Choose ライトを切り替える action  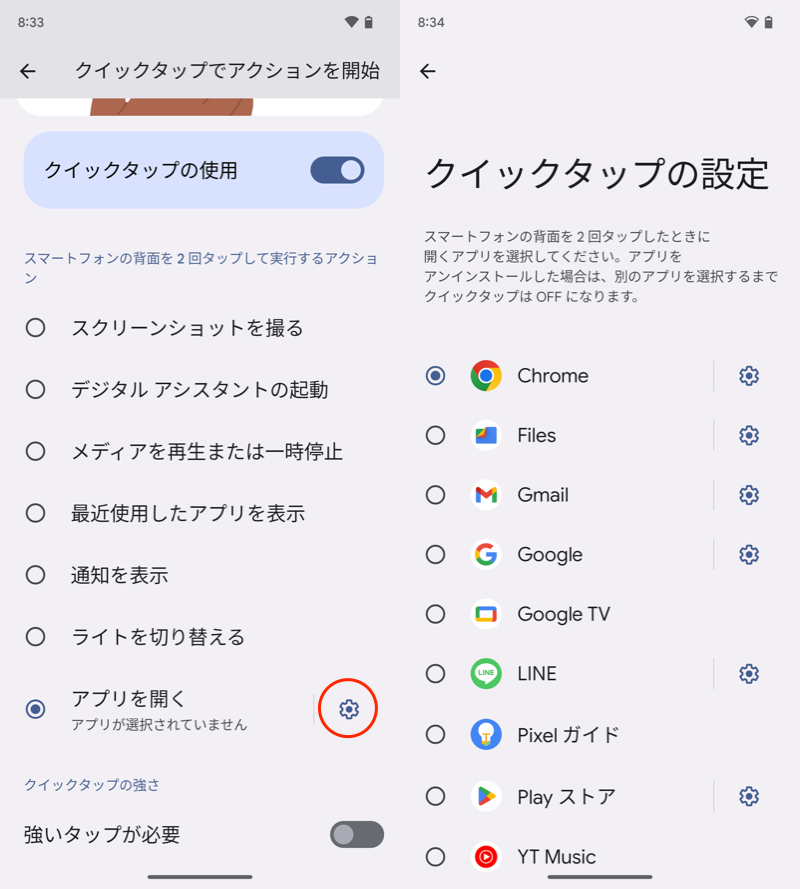click(36, 637)
